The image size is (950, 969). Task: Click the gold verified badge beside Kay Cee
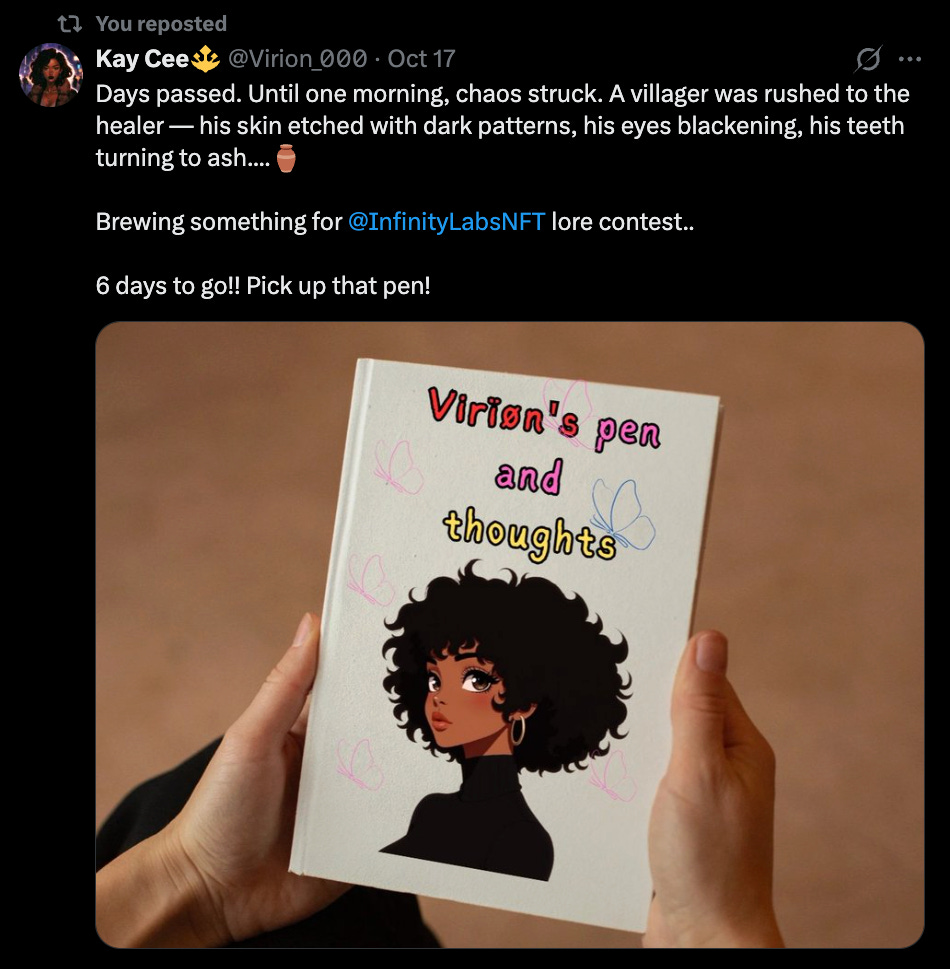206,59
